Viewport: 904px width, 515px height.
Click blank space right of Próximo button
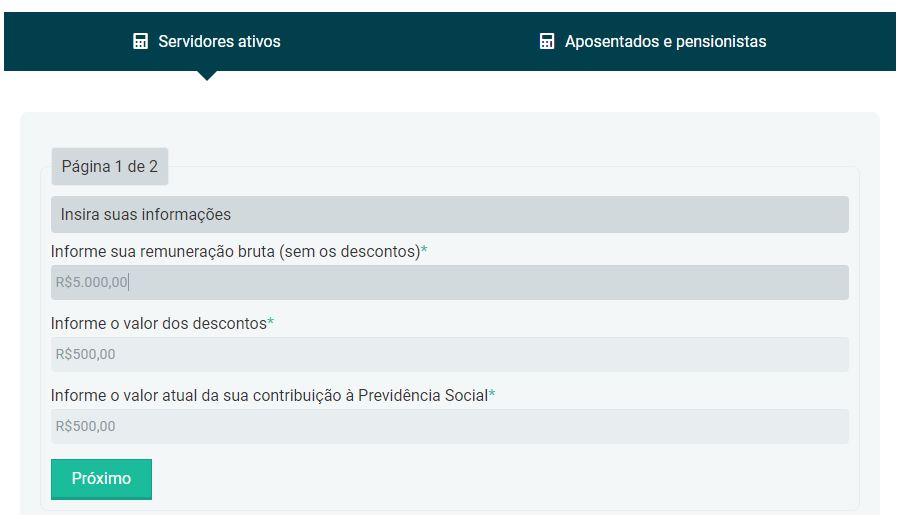500,479
